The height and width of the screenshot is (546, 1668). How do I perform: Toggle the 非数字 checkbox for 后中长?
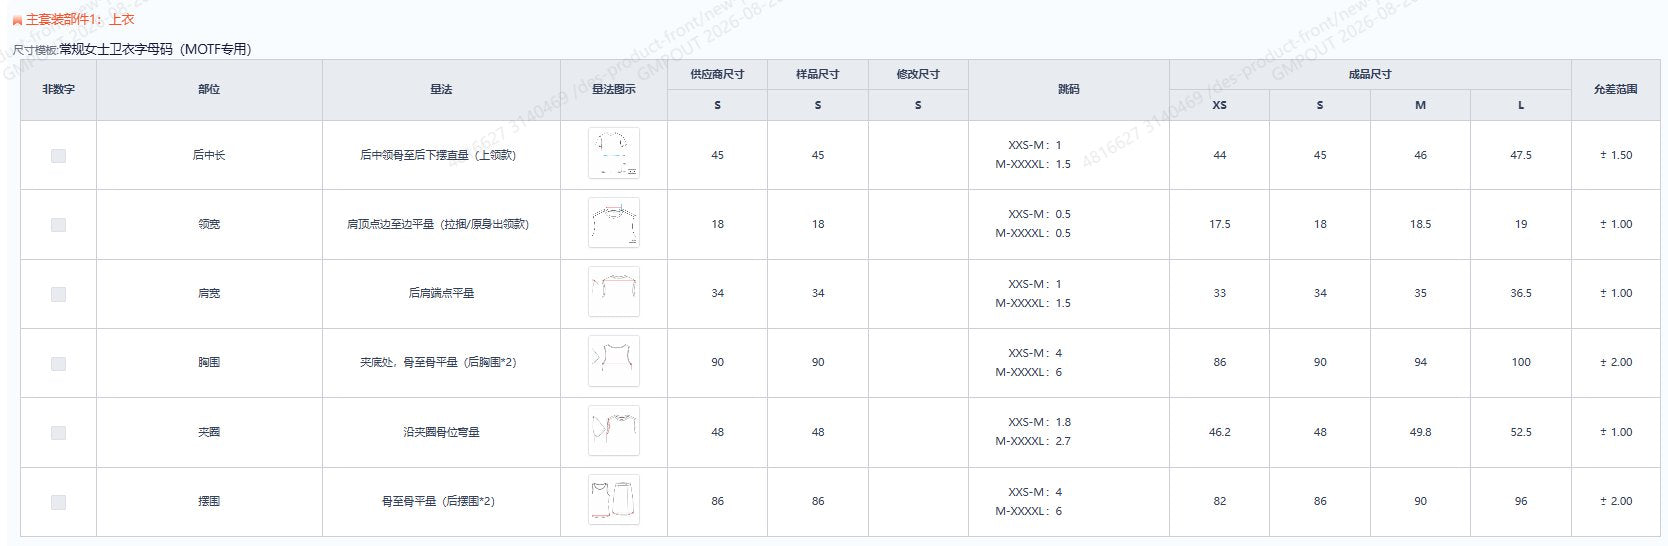[x=58, y=155]
